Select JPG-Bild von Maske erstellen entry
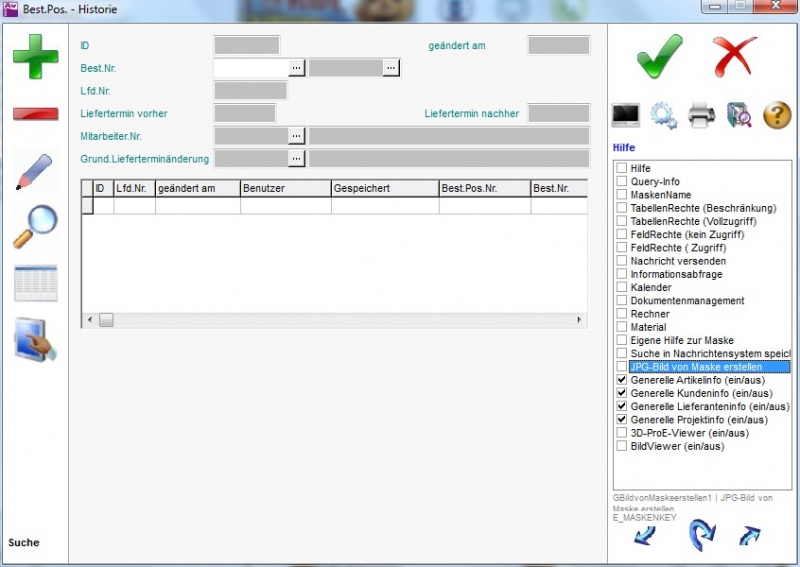This screenshot has height=567, width=800. click(709, 367)
